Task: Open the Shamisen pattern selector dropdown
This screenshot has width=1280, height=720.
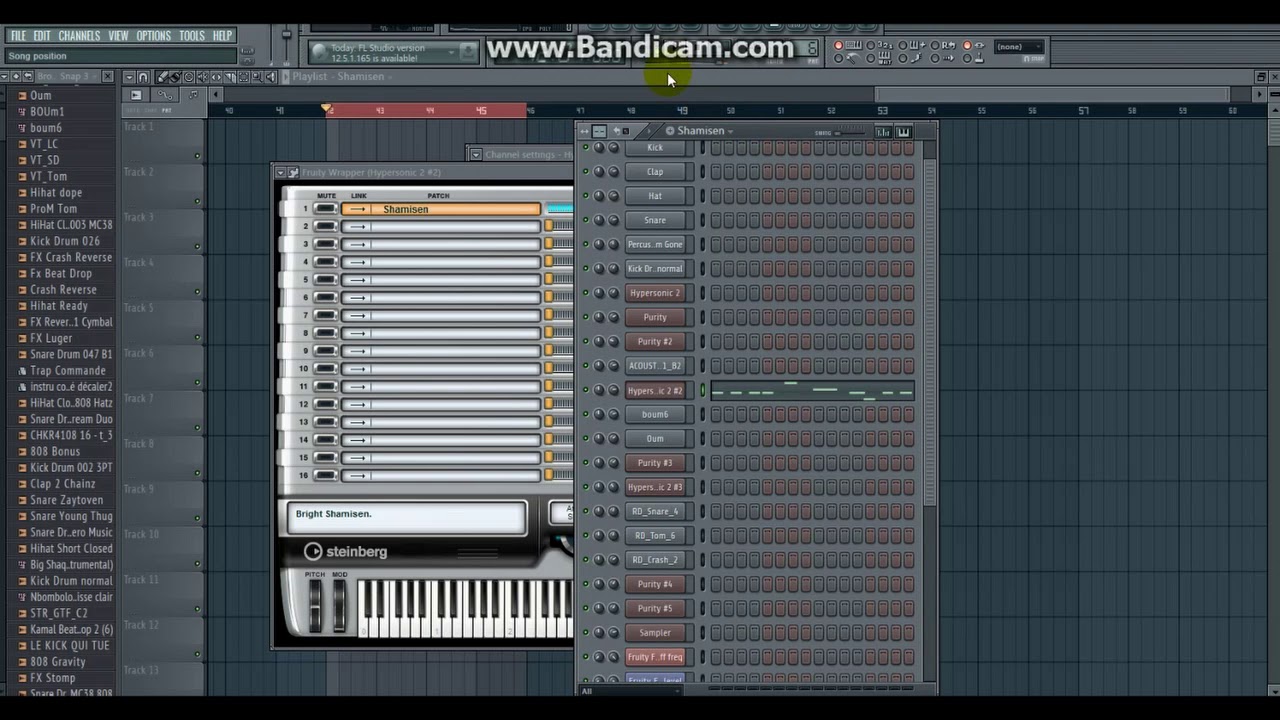Action: [730, 131]
